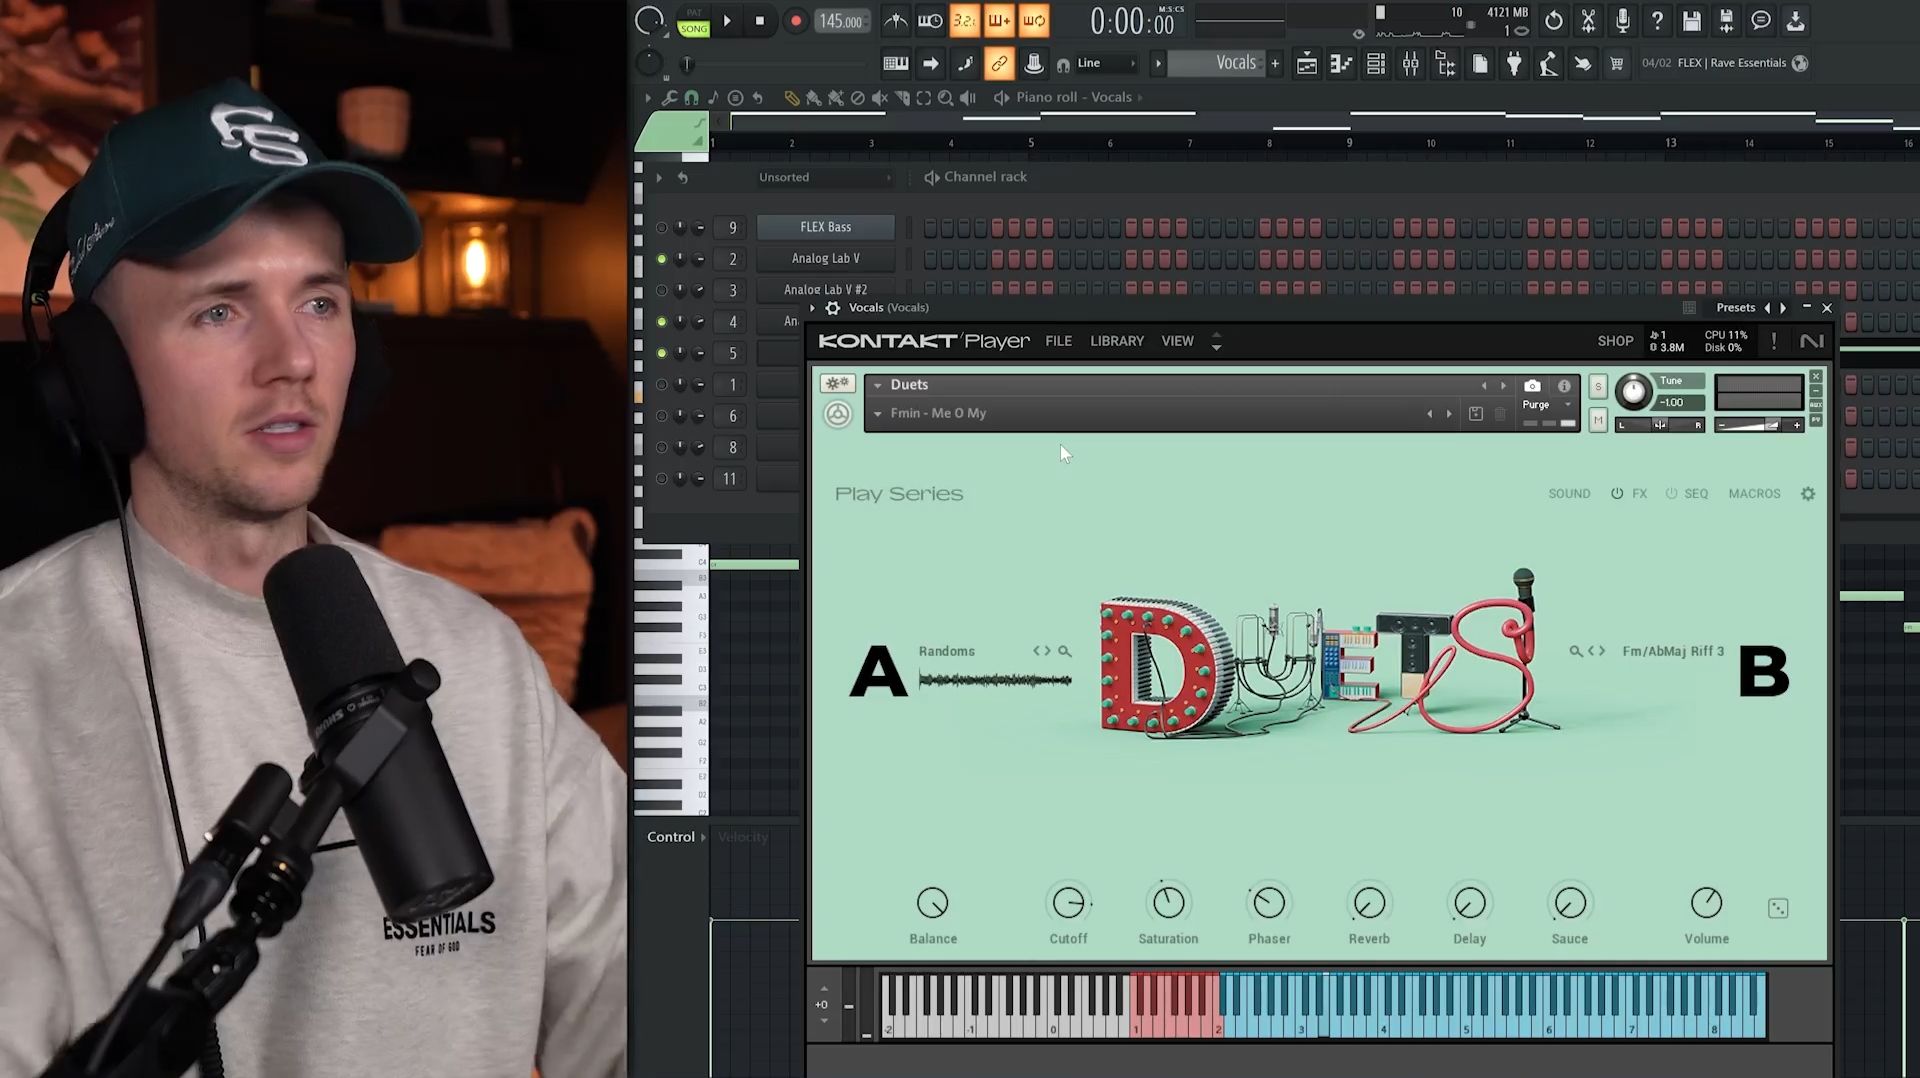Image resolution: width=1920 pixels, height=1078 pixels.
Task: Render as audio file icon
Action: pos(1726,21)
